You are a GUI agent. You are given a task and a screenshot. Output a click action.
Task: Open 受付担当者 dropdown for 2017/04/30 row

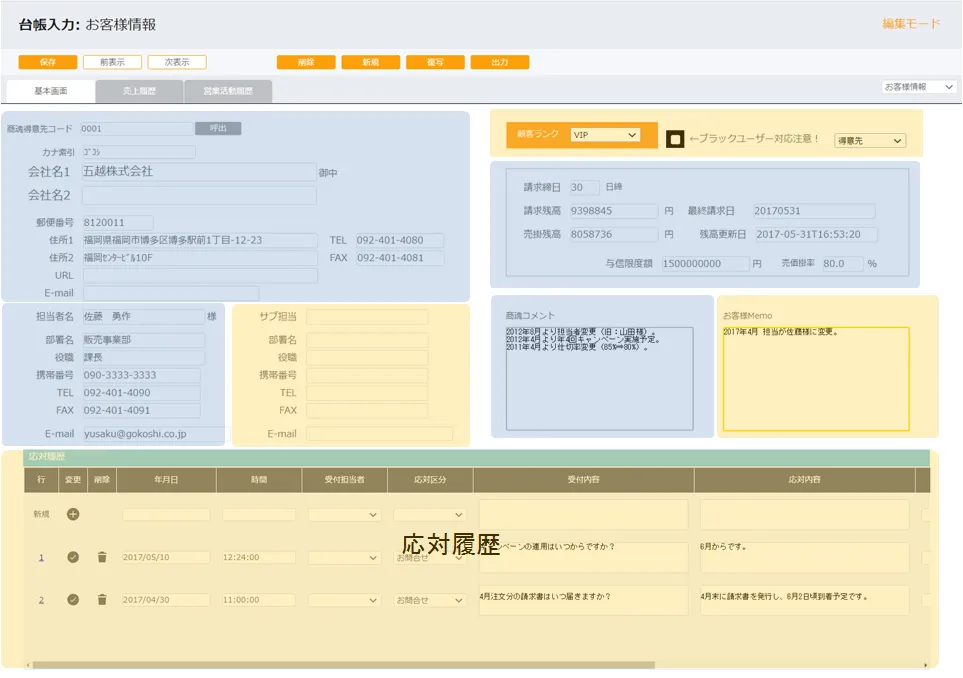(344, 600)
